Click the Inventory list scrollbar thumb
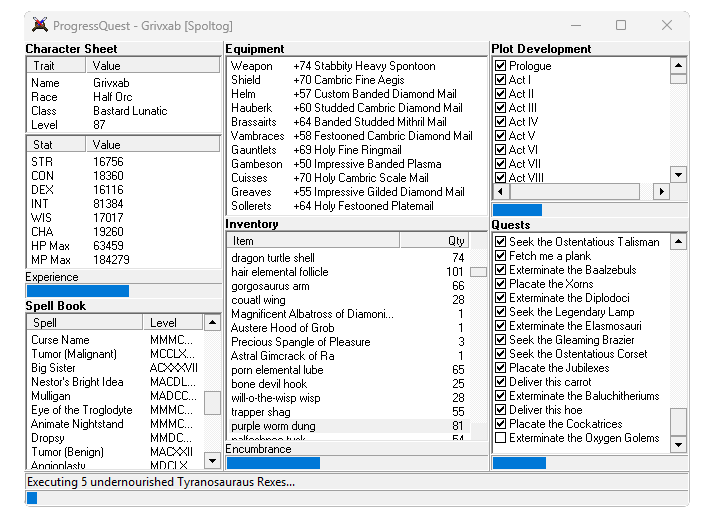The height and width of the screenshot is (518, 714). coord(478,272)
